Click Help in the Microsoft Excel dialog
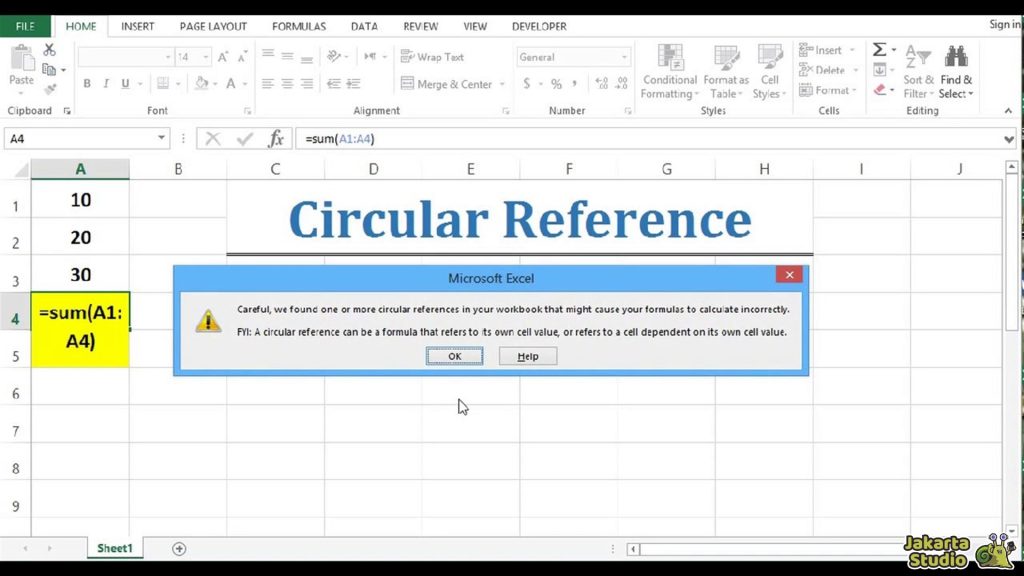 [528, 356]
